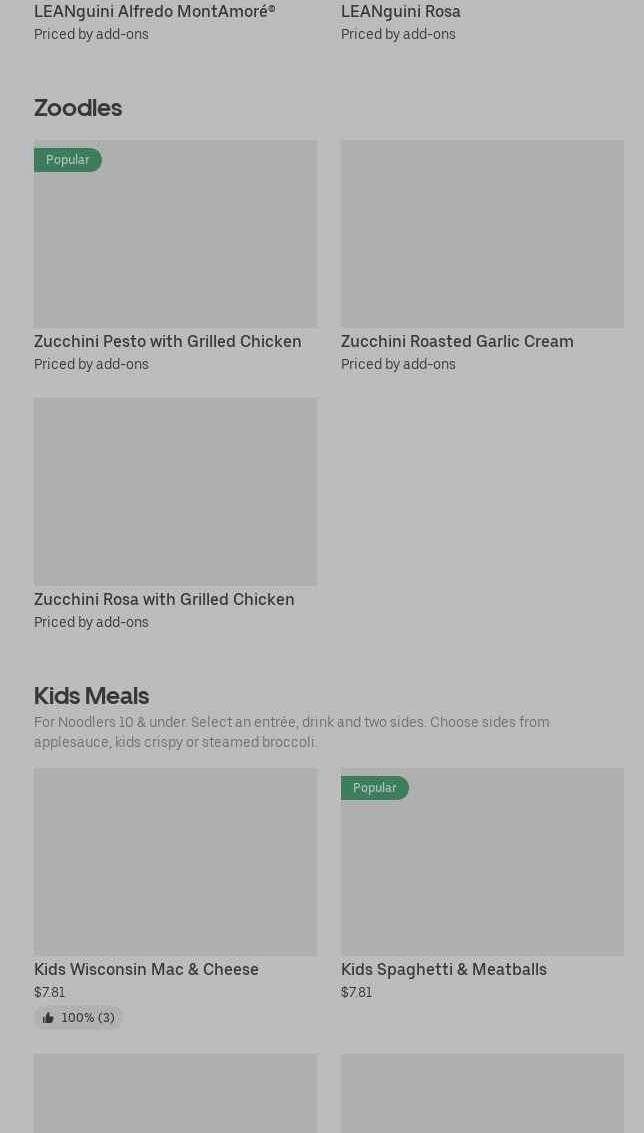Click Zucchini Roasted Garlic Cream title
This screenshot has height=1133, width=644.
tap(457, 342)
